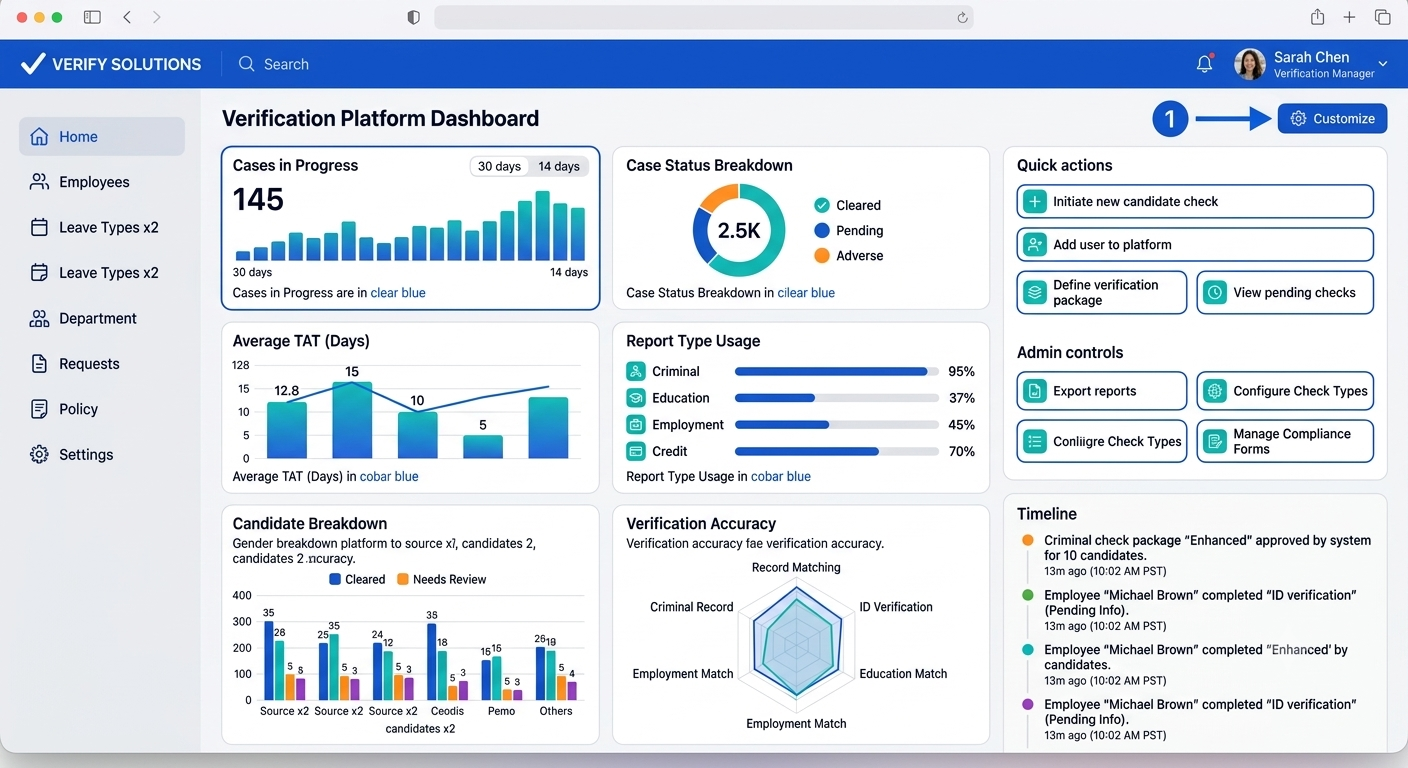Go forward using the browser forward arrow
This screenshot has height=768, width=1408.
coord(157,17)
